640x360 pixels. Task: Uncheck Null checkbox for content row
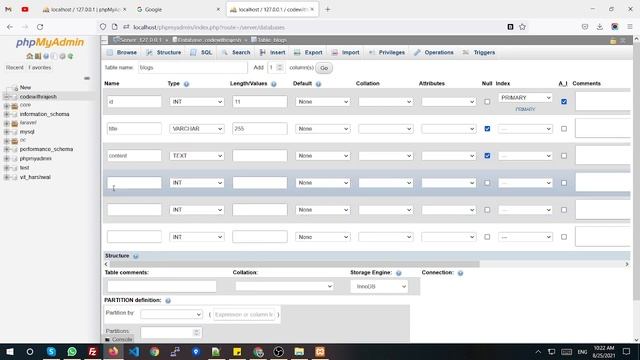tap(487, 156)
